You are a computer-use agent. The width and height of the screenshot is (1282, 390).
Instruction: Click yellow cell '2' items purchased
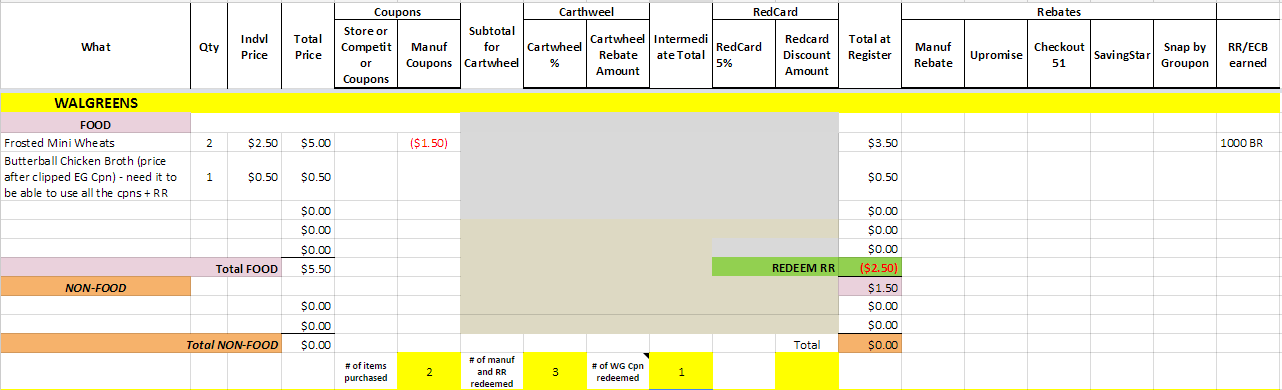pyautogui.click(x=429, y=371)
